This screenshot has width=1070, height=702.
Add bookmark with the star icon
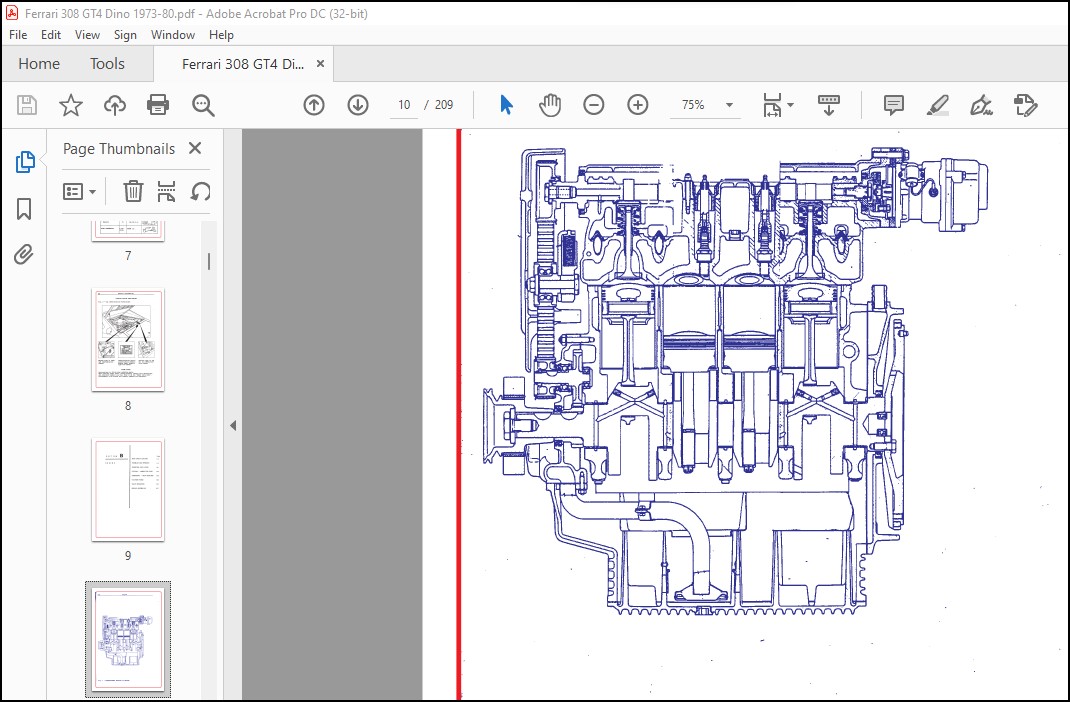71,105
